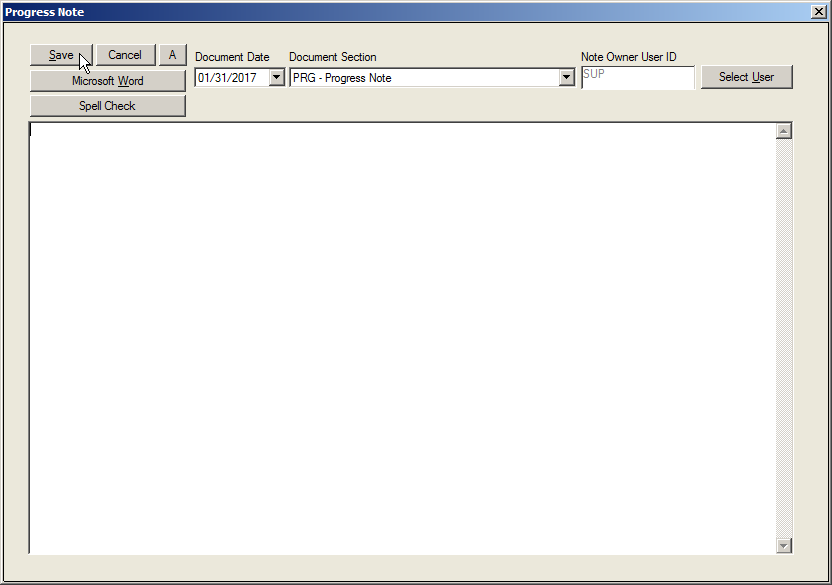Viewport: 832px width, 585px height.
Task: Expand the Document Section dropdown arrow
Action: (567, 78)
